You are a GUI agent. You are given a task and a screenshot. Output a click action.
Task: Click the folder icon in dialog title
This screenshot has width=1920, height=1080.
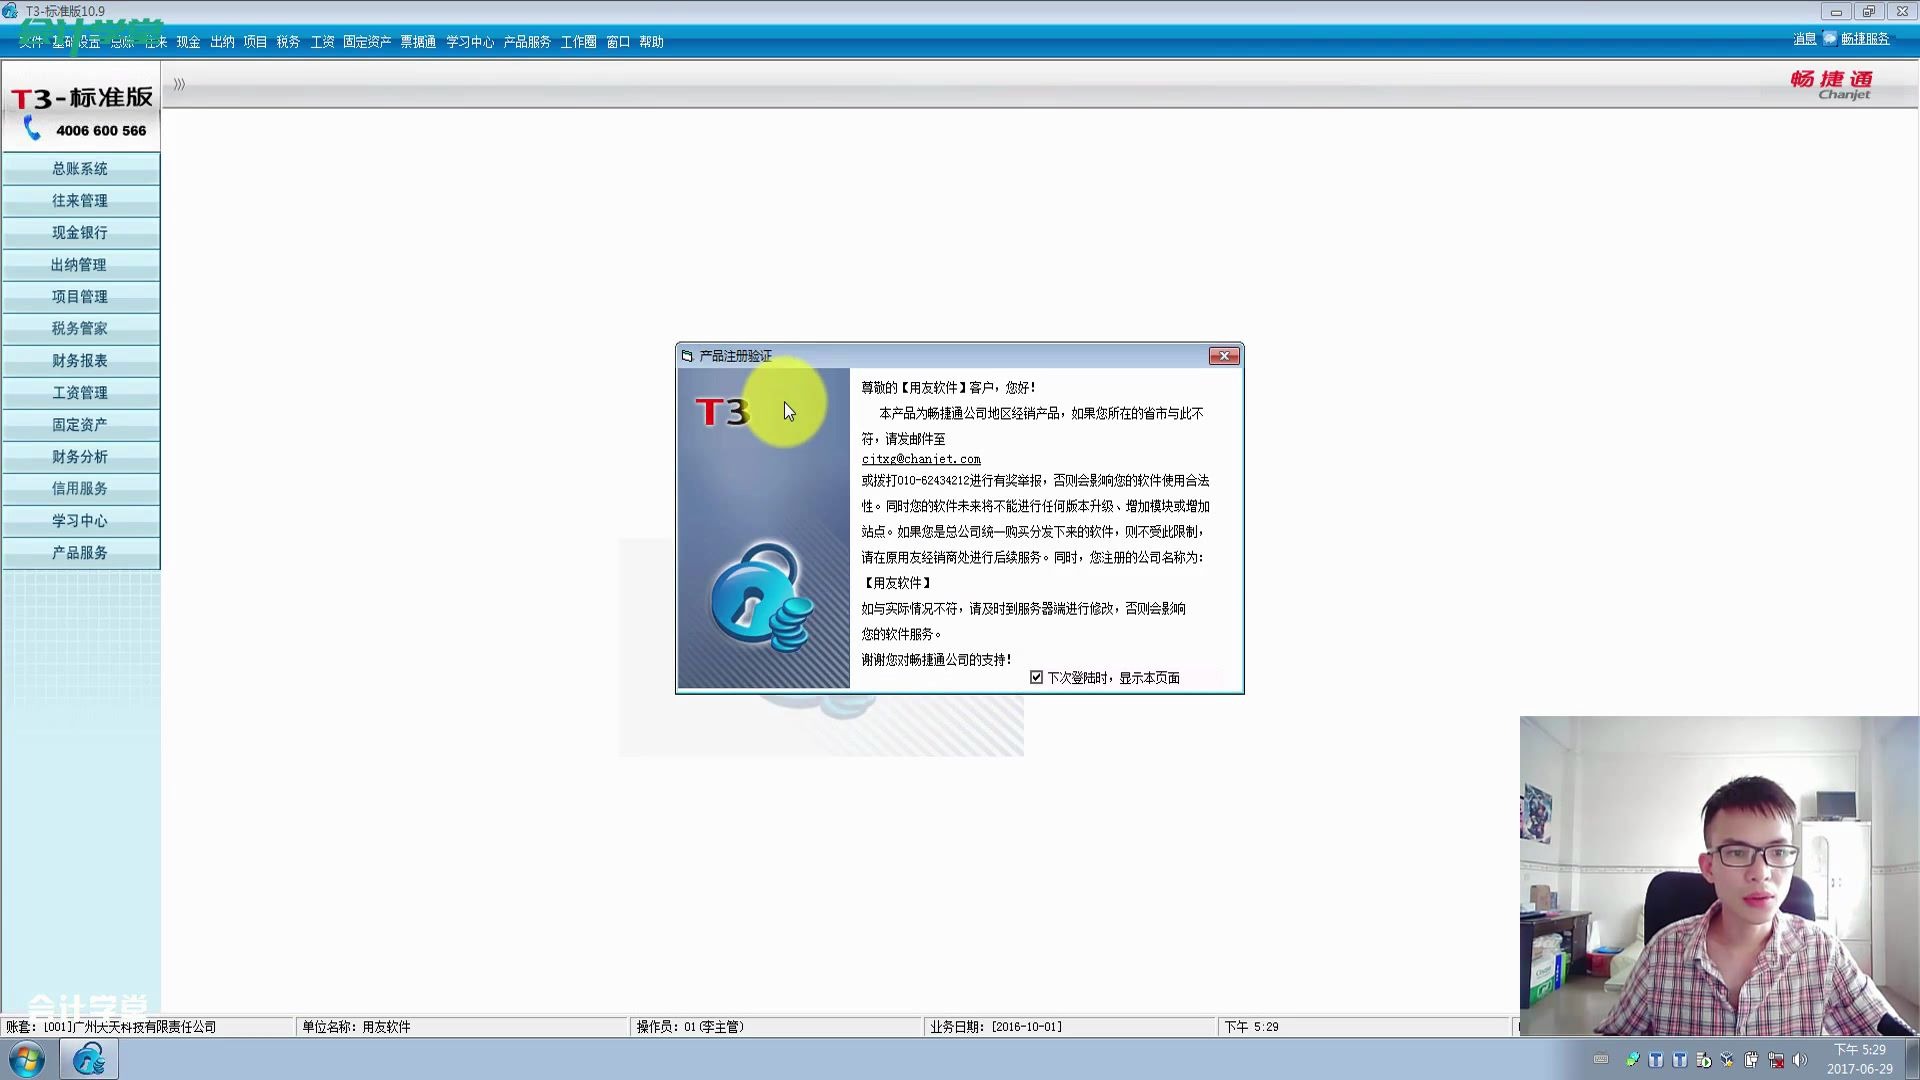687,356
